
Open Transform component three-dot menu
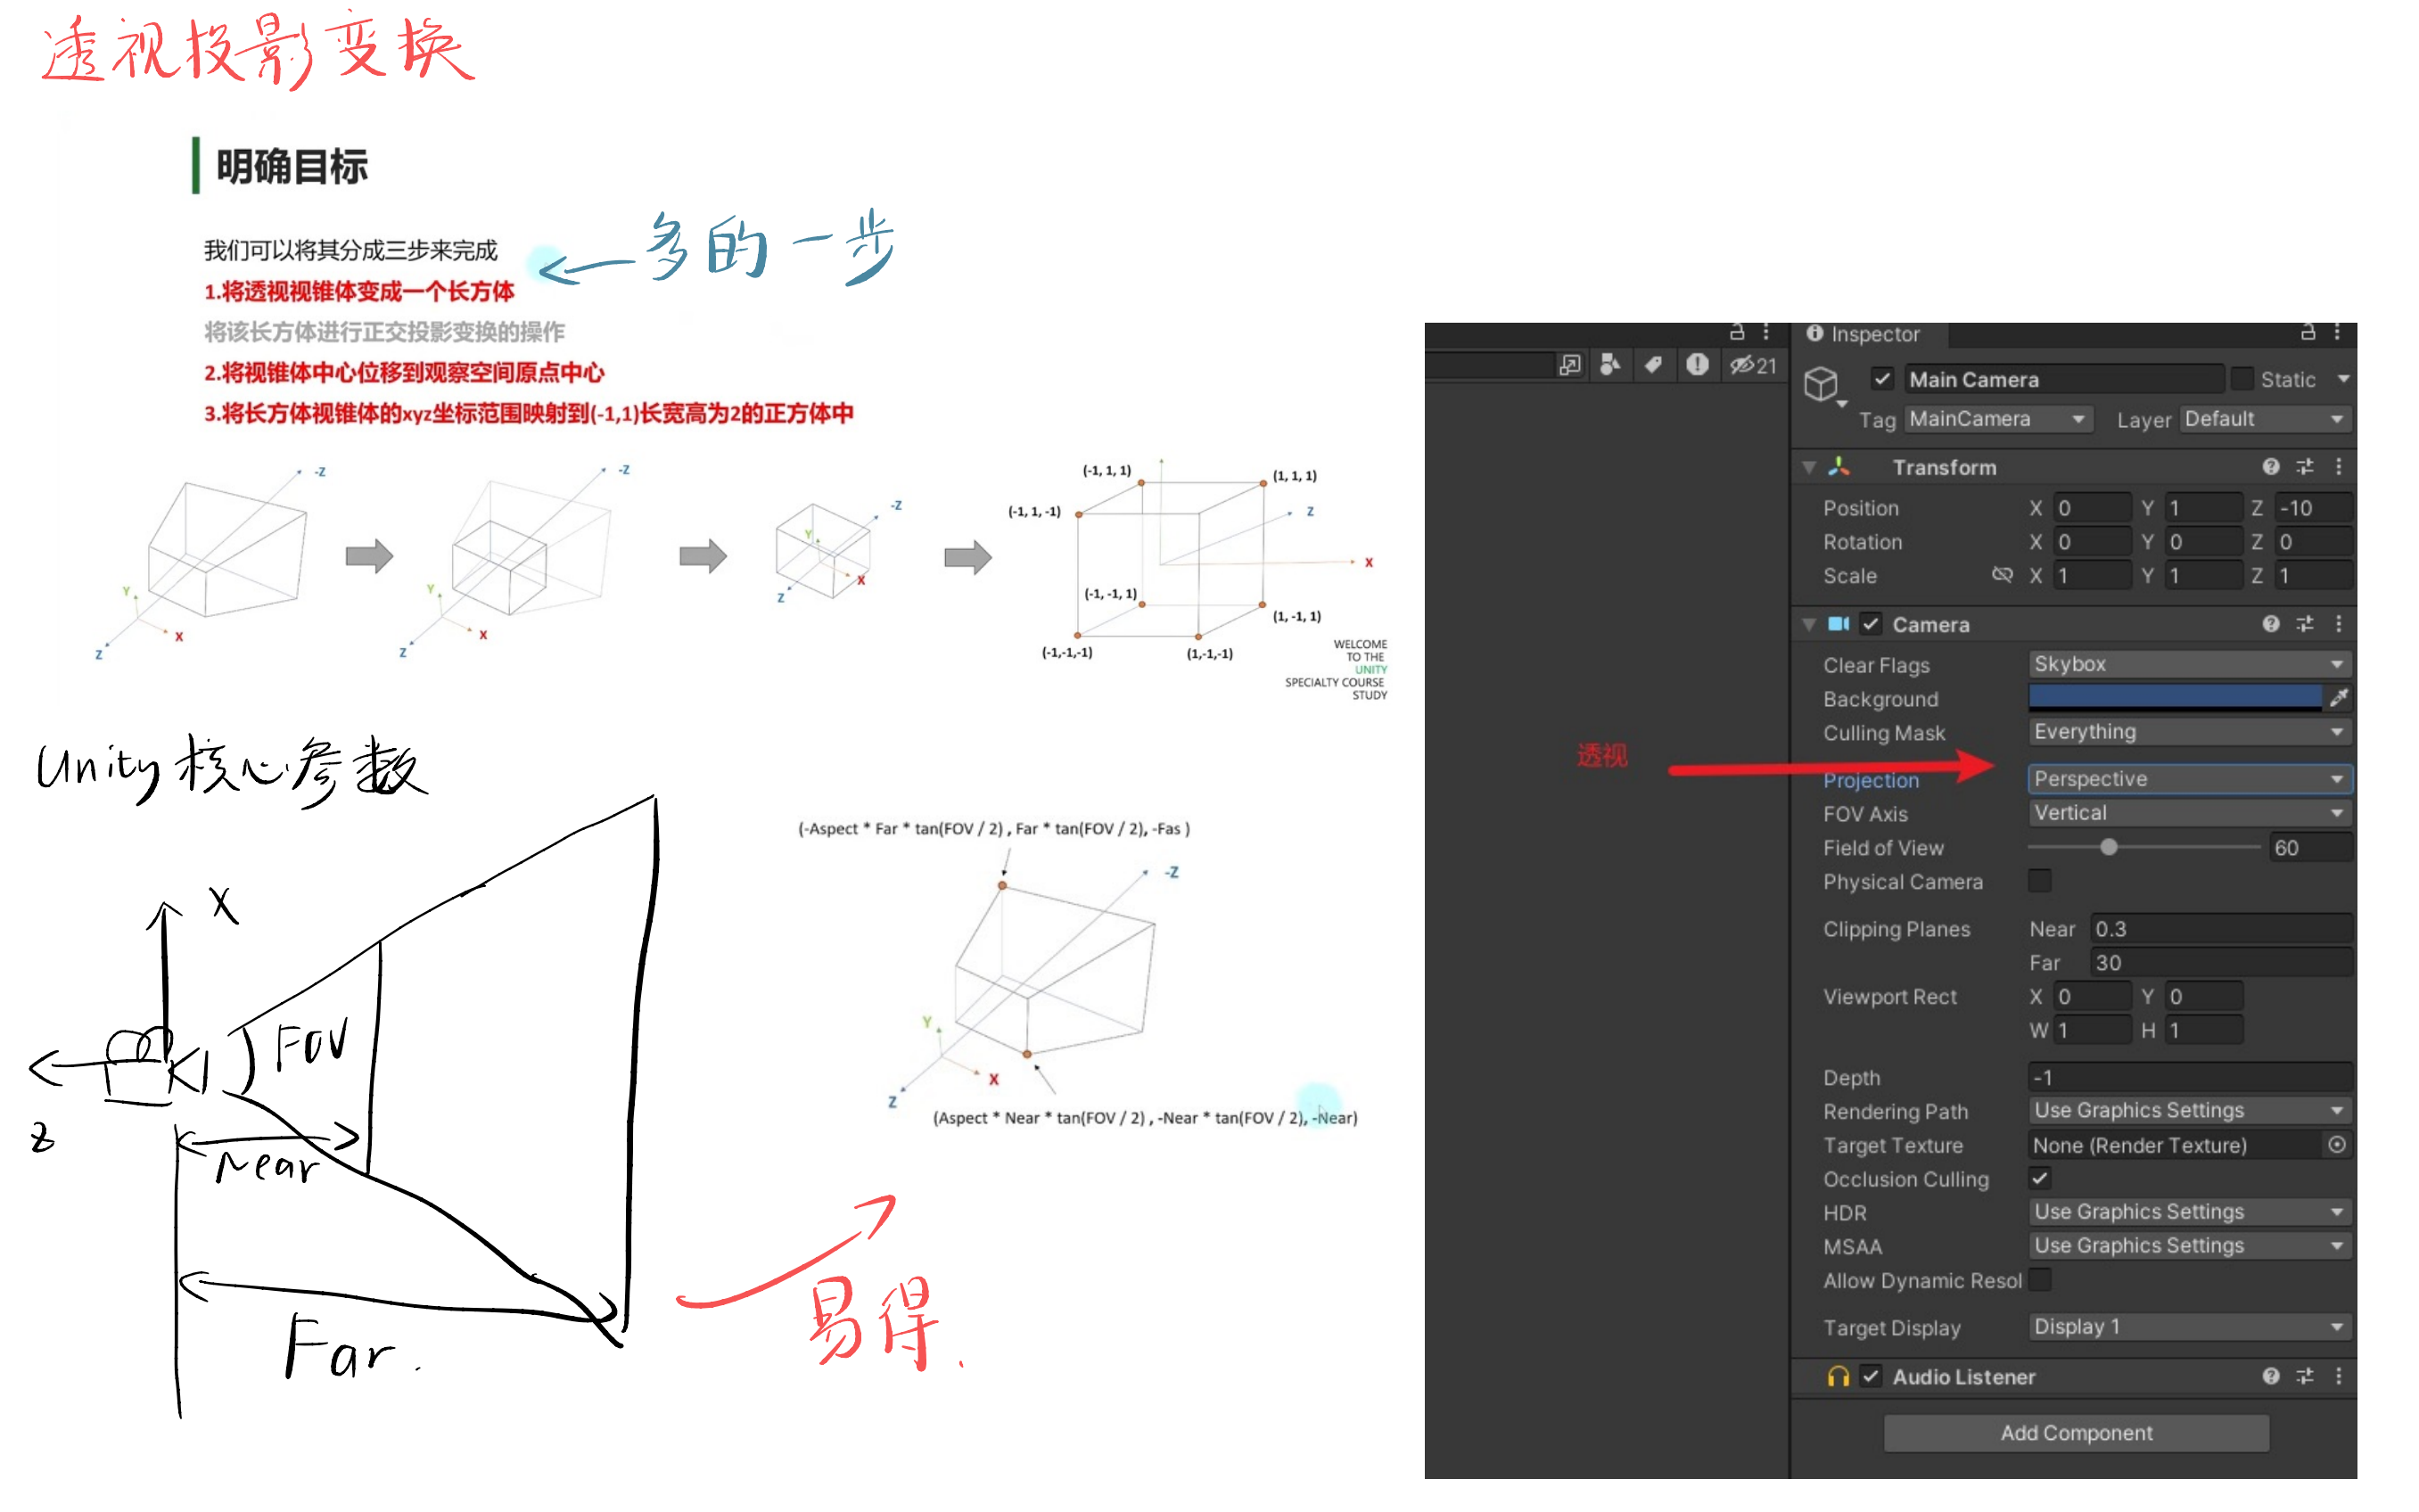2338,466
